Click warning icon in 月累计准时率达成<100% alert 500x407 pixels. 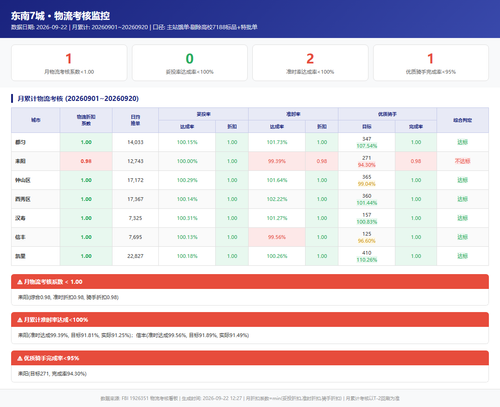pyautogui.click(x=20, y=320)
